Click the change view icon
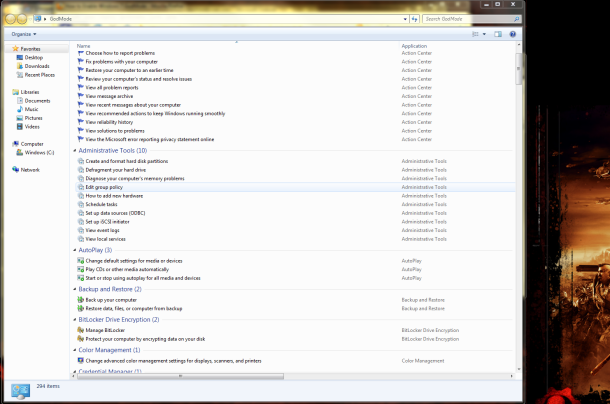610x404 pixels. pyautogui.click(x=475, y=34)
